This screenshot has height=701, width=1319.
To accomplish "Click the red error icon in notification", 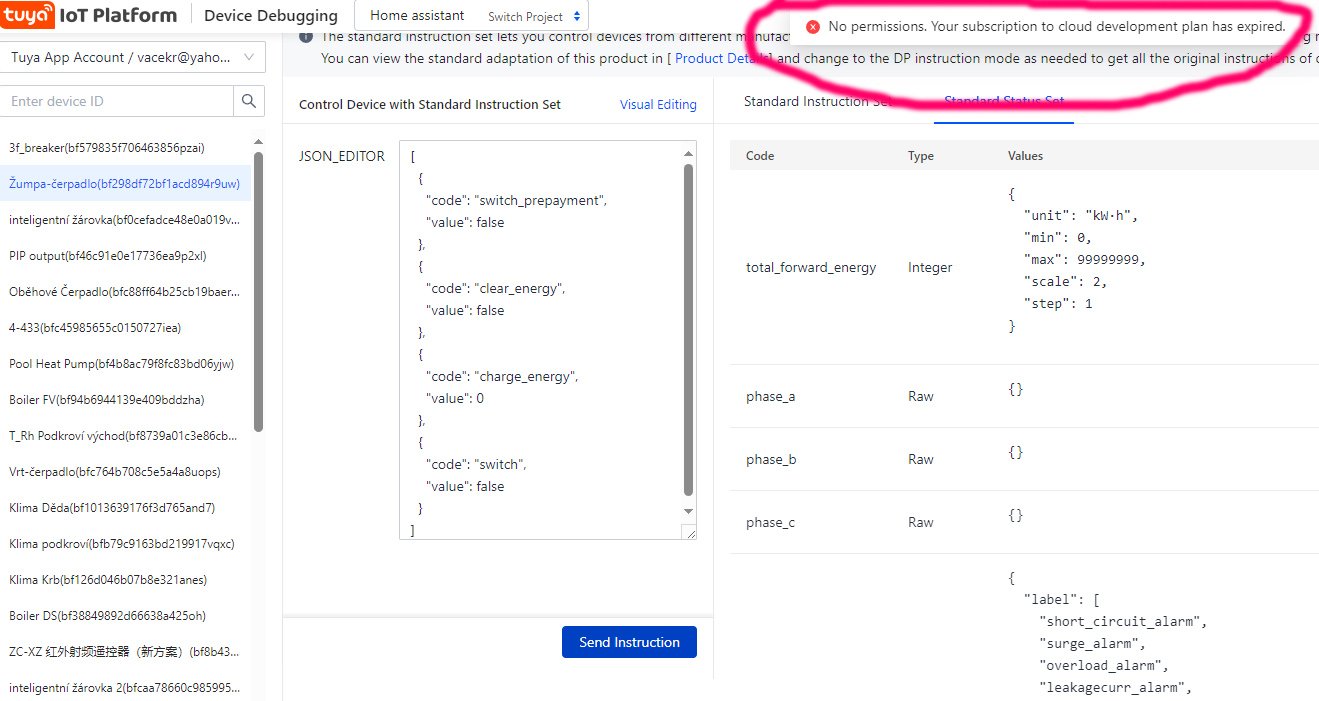I will tap(813, 27).
